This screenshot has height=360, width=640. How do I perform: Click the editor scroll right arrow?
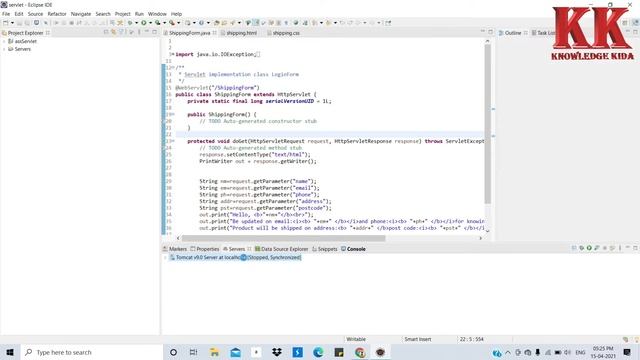(480, 238)
